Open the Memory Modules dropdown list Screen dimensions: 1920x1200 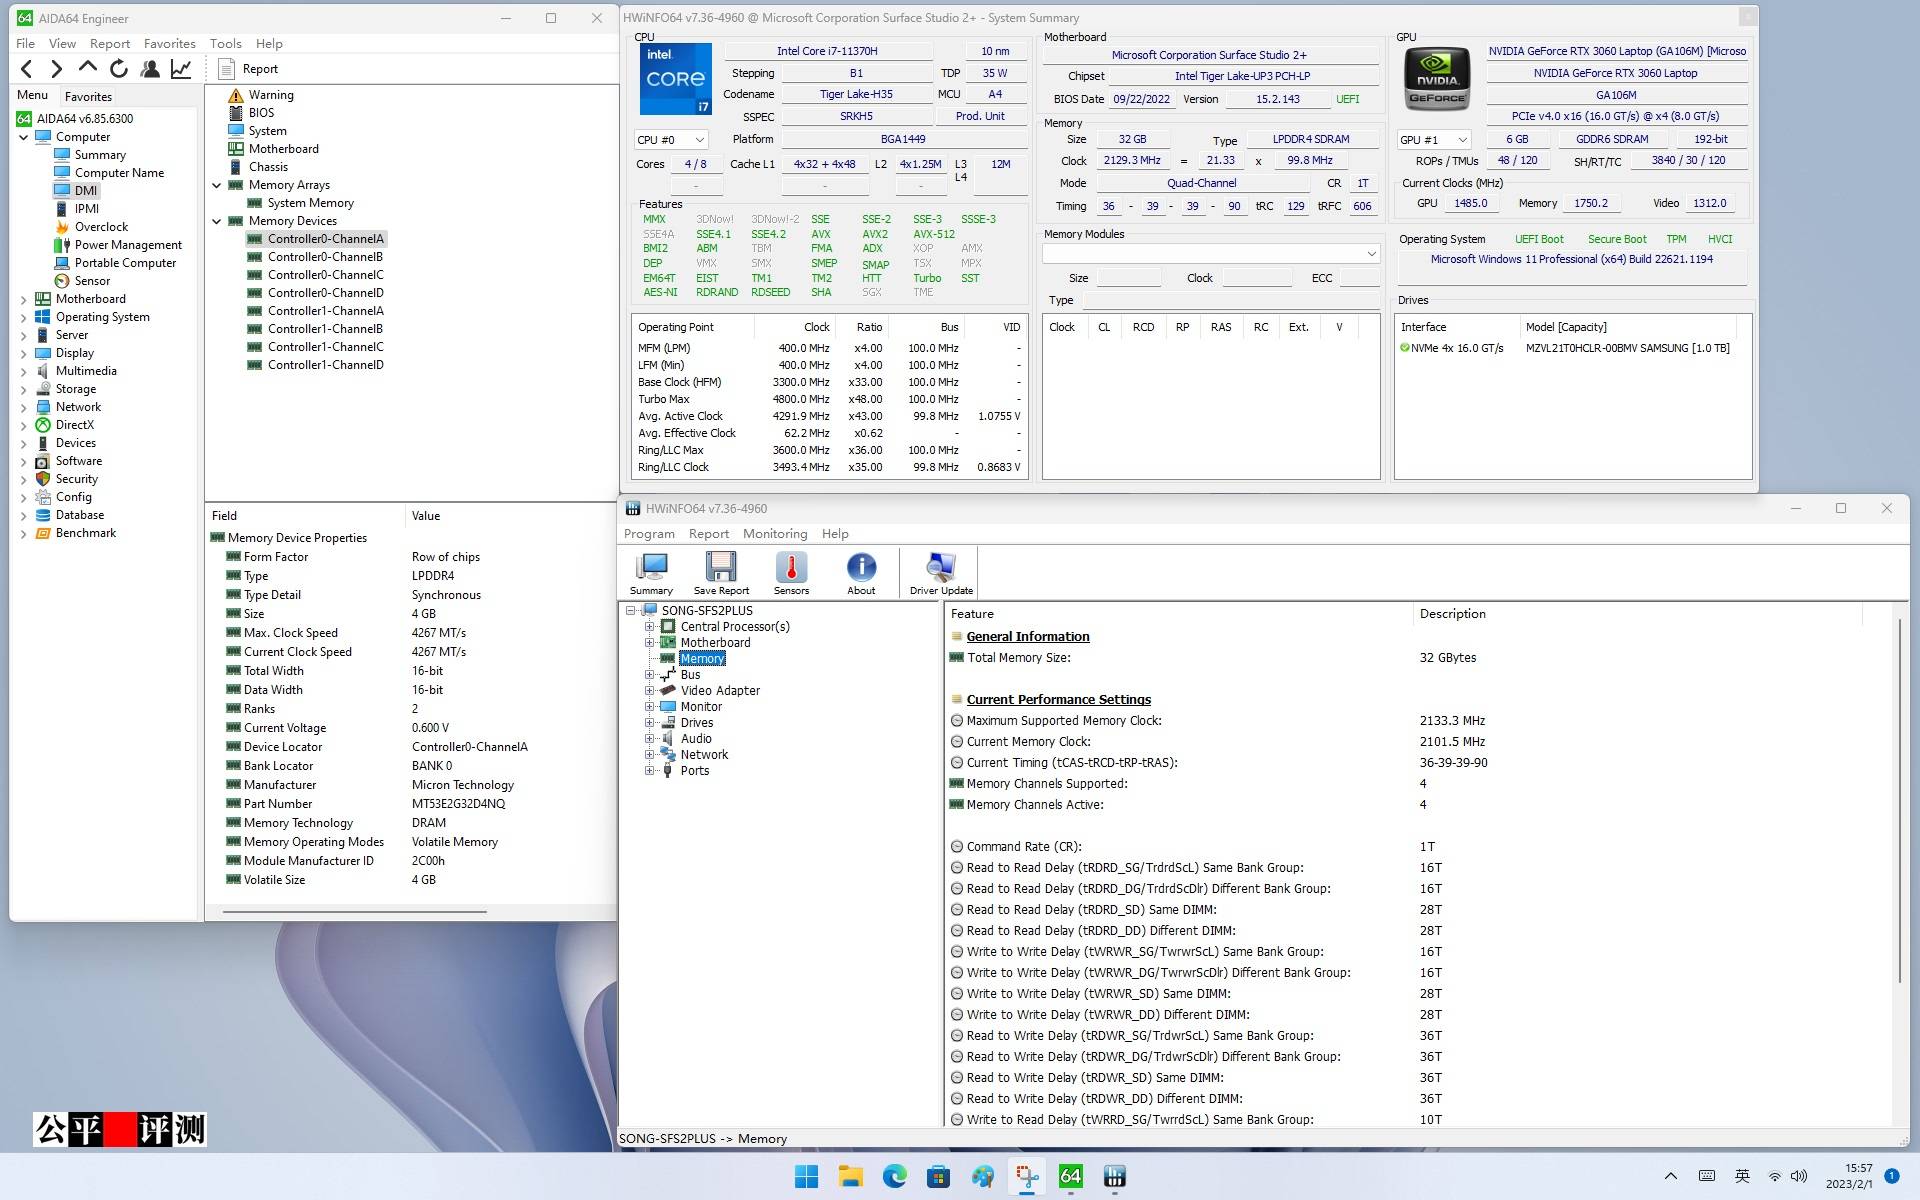[1211, 254]
